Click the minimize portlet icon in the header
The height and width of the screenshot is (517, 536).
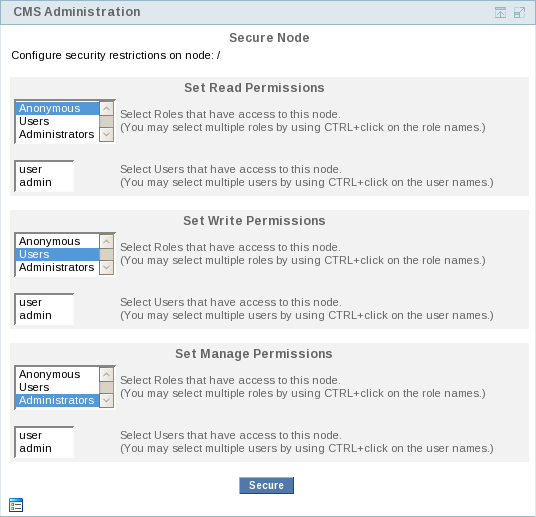[500, 12]
